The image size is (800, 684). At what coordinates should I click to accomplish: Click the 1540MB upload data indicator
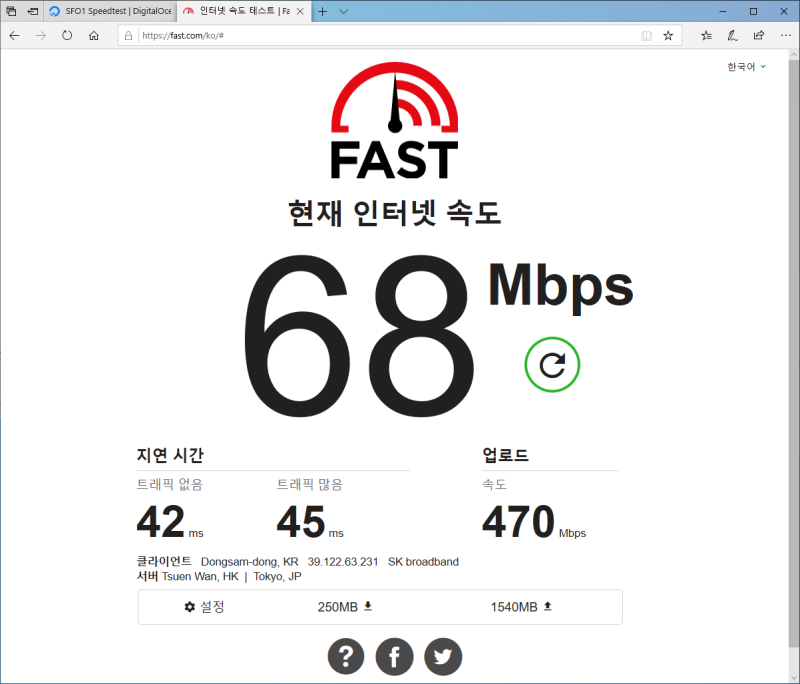521,606
